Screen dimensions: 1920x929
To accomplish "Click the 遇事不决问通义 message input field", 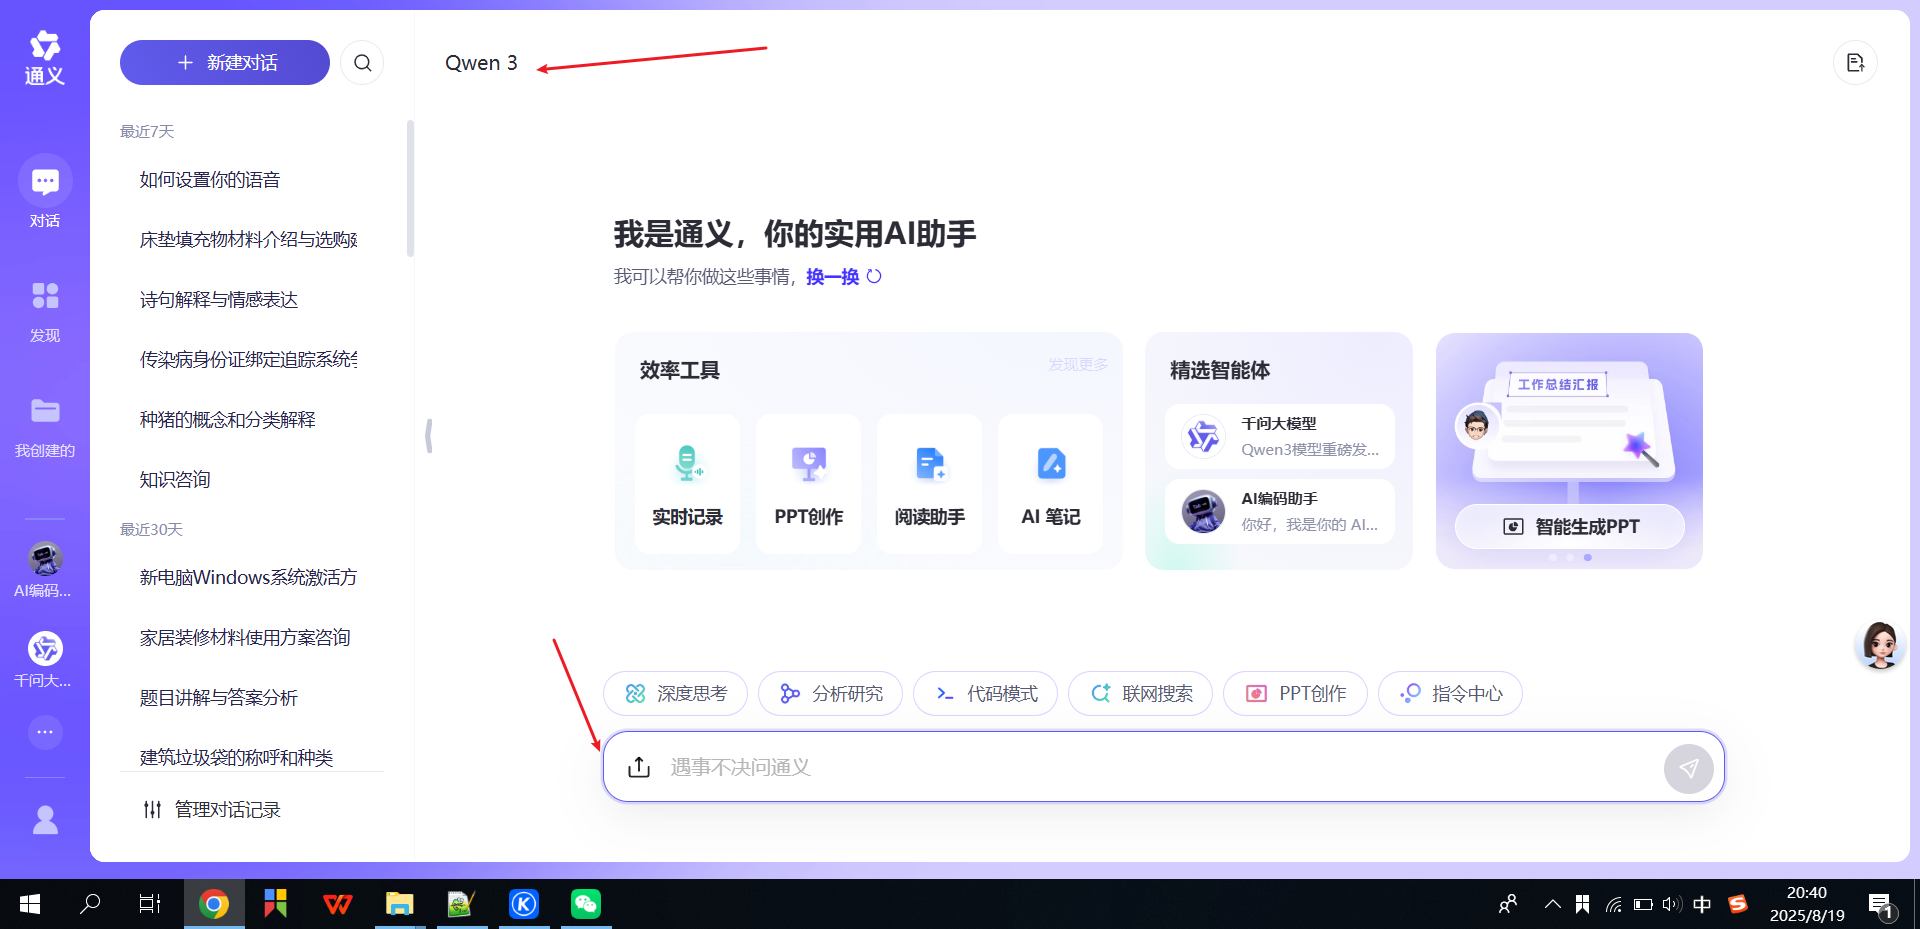I will [x=1164, y=767].
